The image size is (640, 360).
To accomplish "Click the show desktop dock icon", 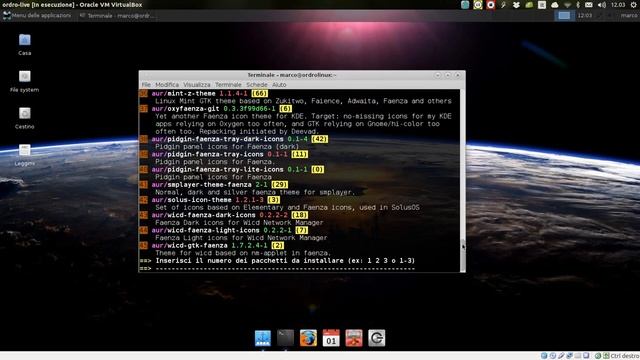I will click(262, 338).
